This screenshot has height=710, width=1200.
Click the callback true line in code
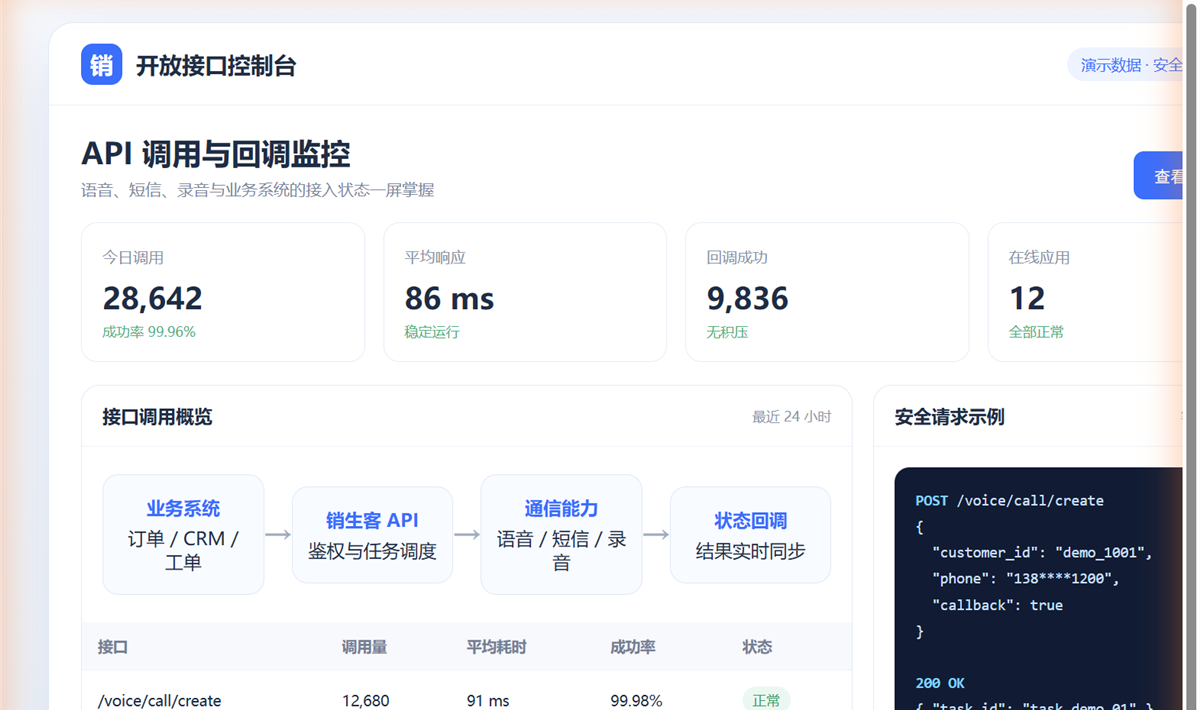(997, 605)
